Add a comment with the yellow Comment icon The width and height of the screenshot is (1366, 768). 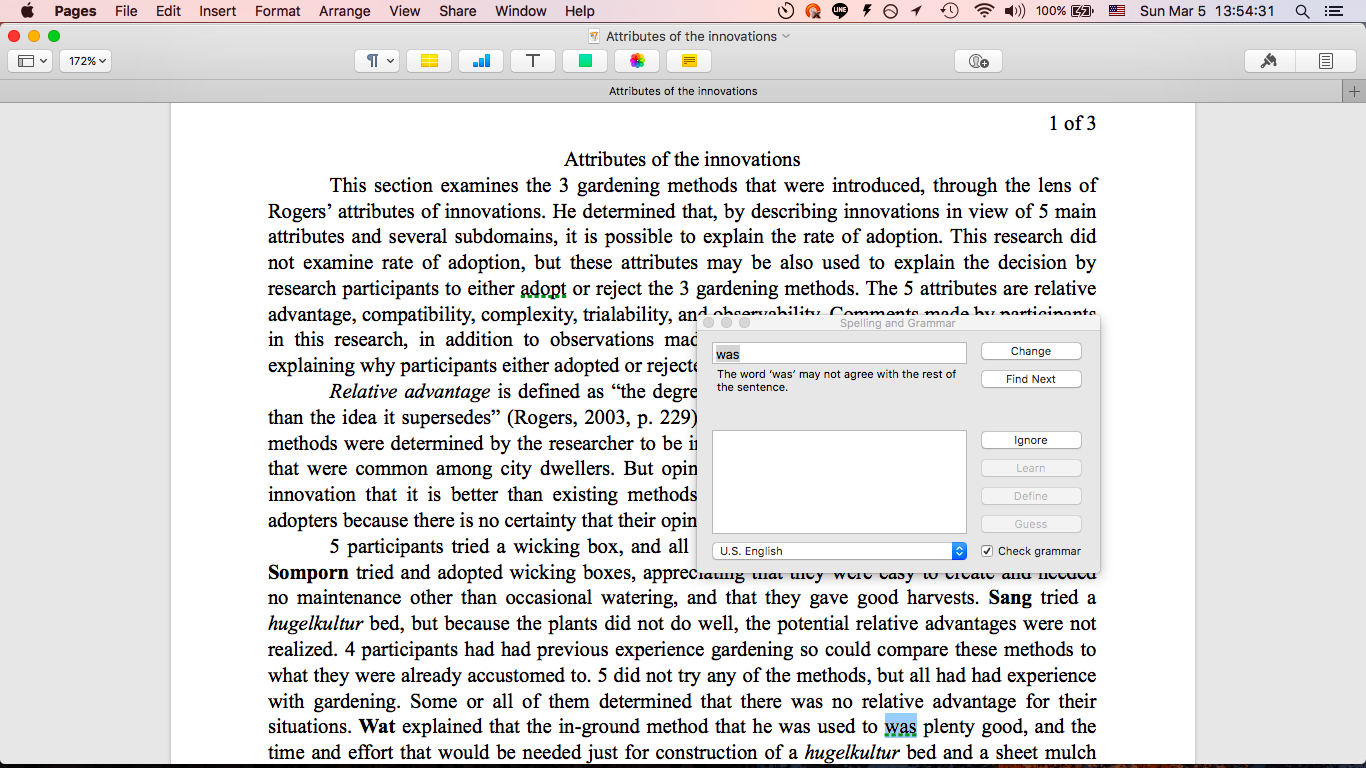tap(689, 61)
